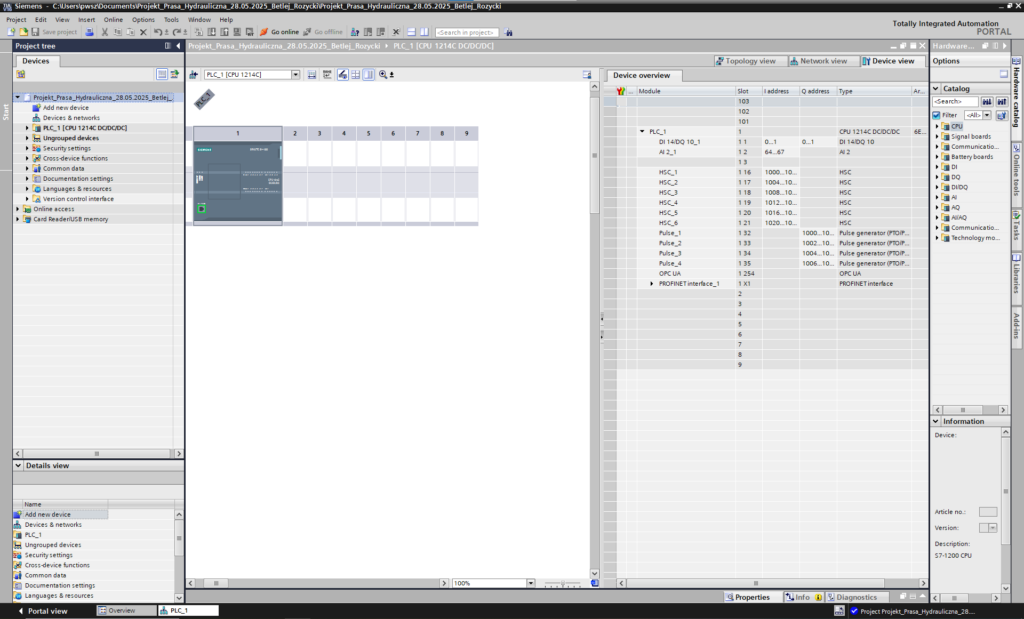Expand PROFINET interface_1 row in Device overview

pyautogui.click(x=652, y=284)
